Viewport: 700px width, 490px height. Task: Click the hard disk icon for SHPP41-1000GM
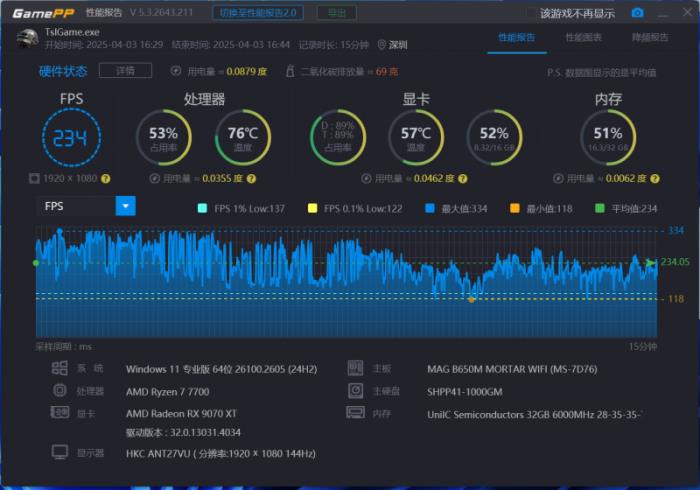355,390
